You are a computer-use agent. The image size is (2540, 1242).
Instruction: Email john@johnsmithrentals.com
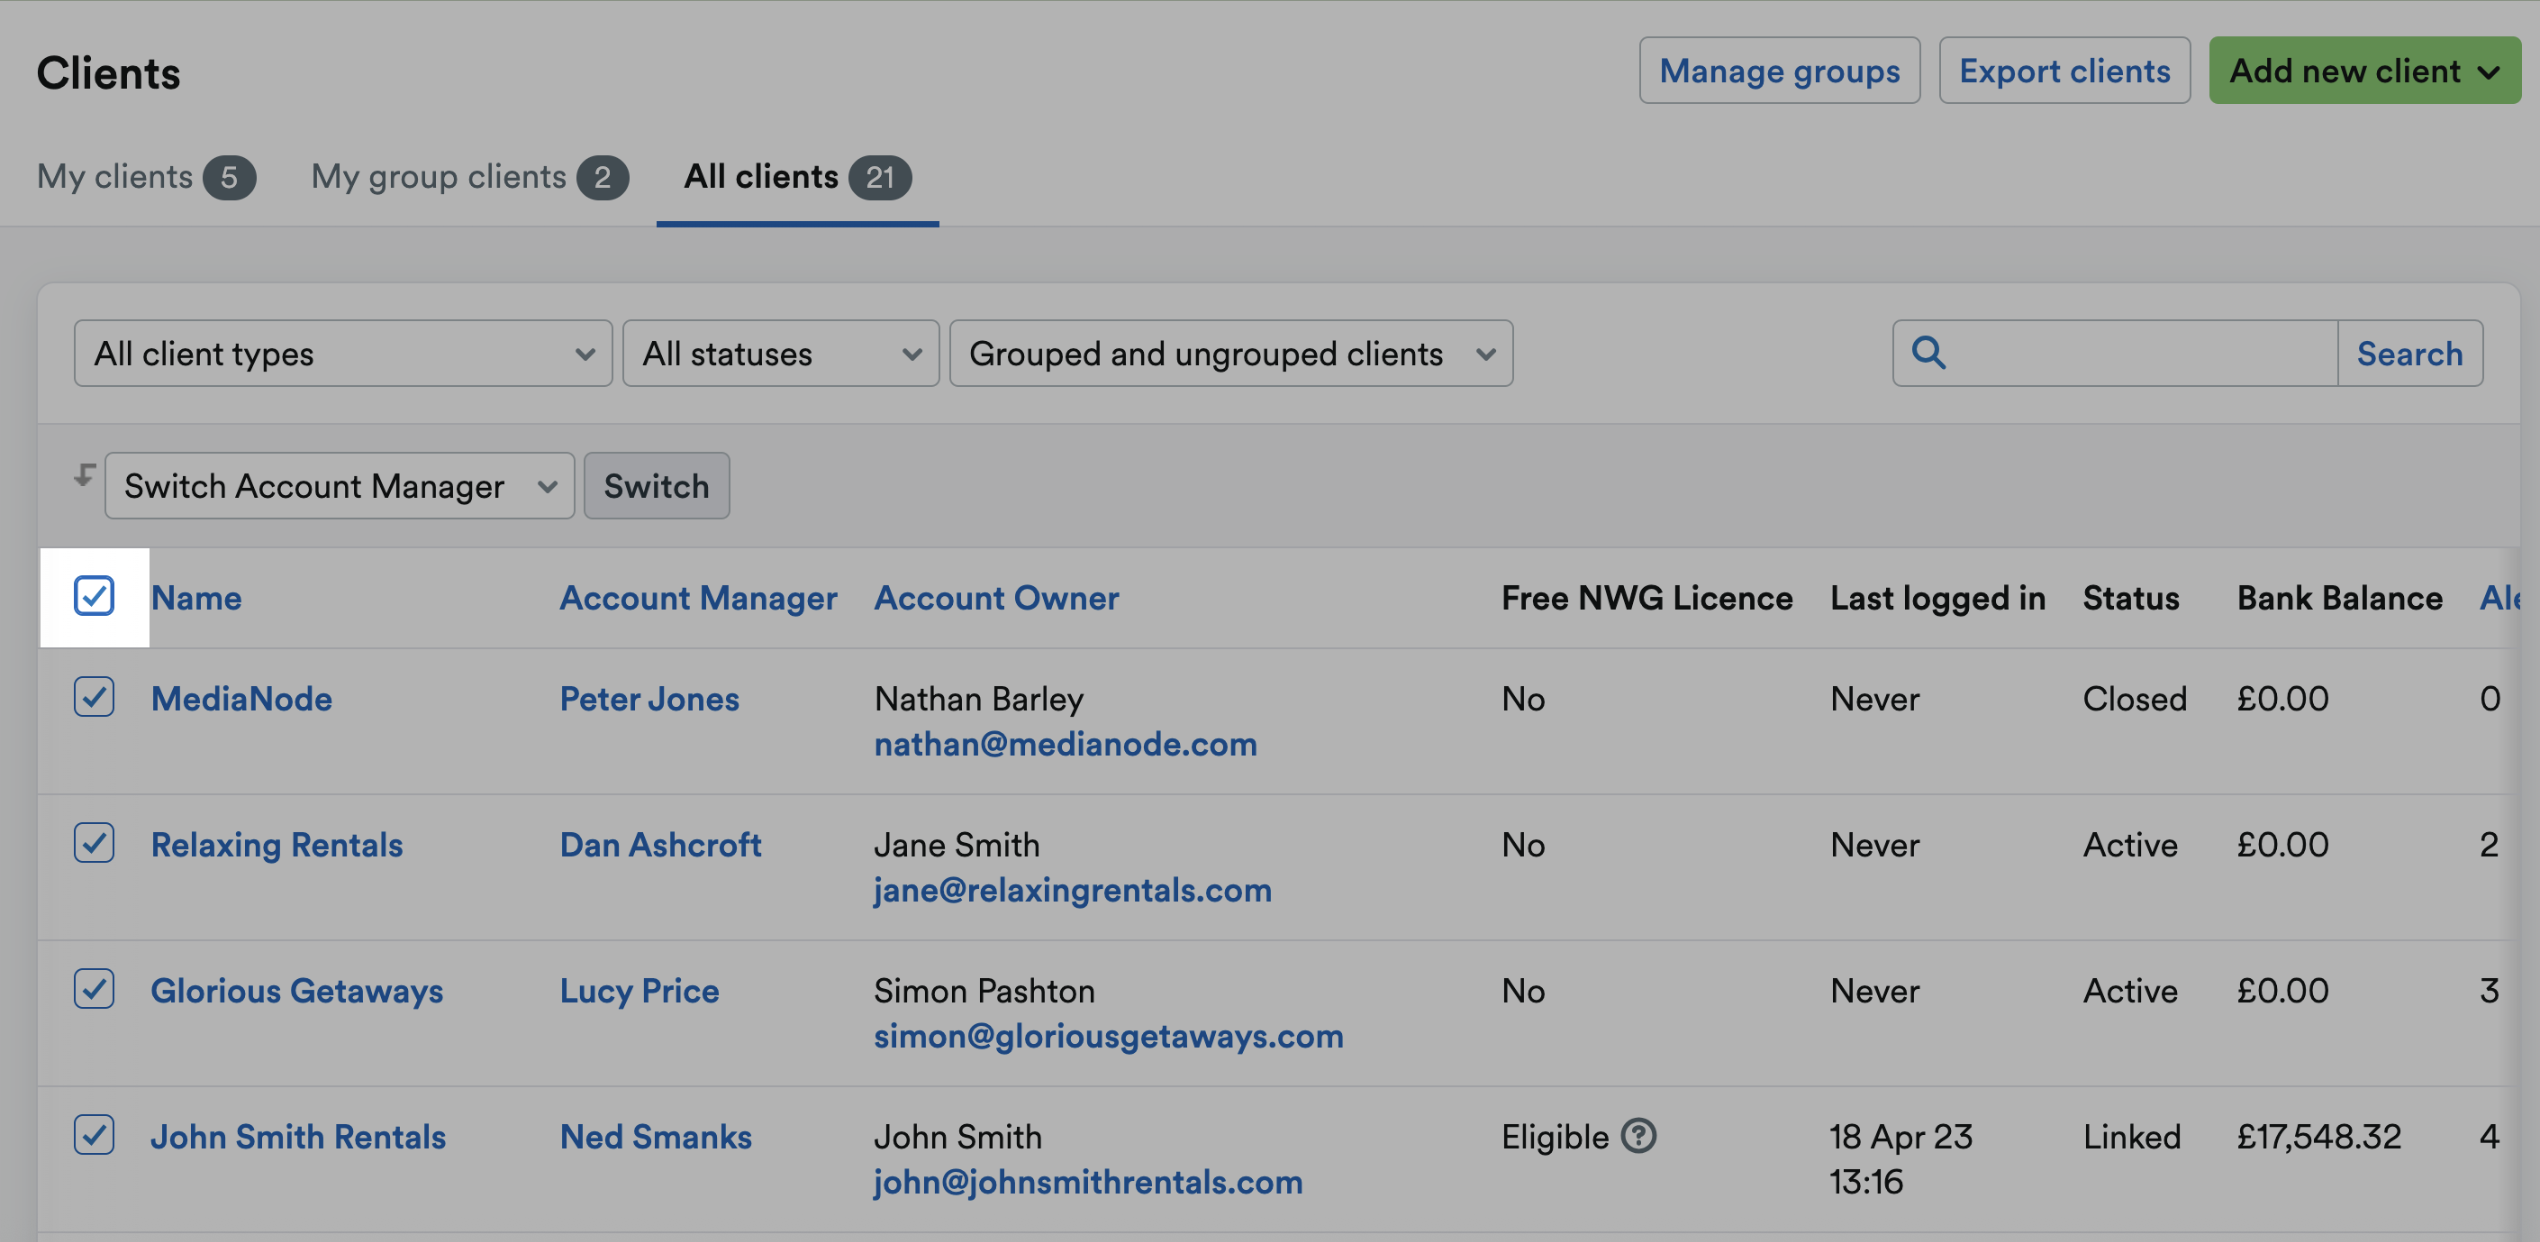[x=1088, y=1182]
